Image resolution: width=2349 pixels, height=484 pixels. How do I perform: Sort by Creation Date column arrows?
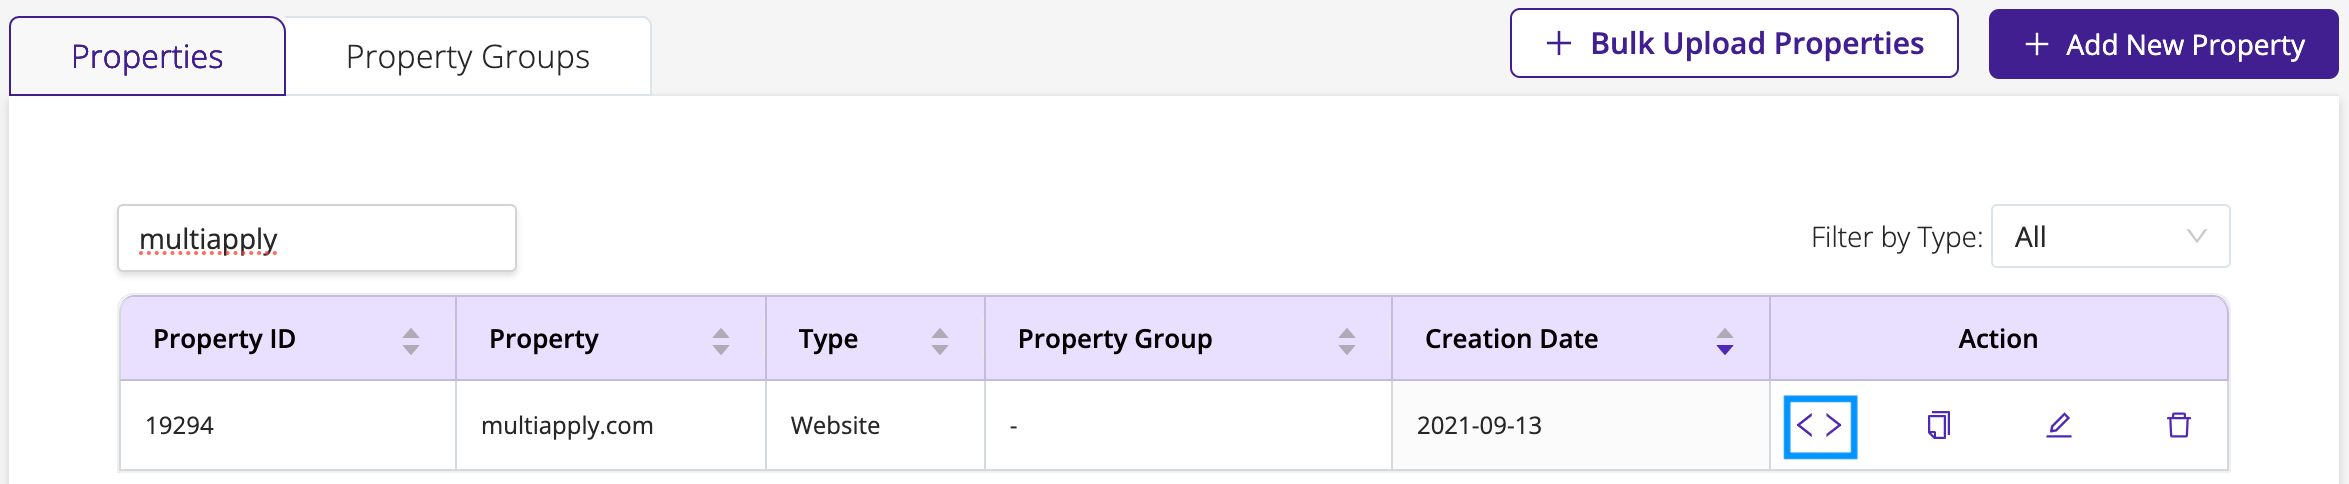click(x=1725, y=341)
